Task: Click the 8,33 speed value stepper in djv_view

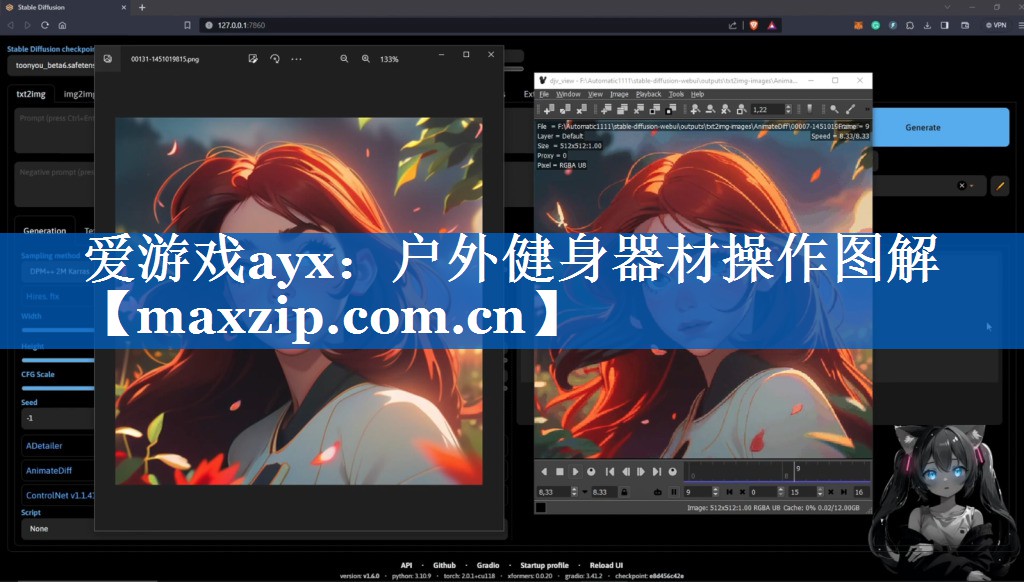Action: [x=574, y=492]
